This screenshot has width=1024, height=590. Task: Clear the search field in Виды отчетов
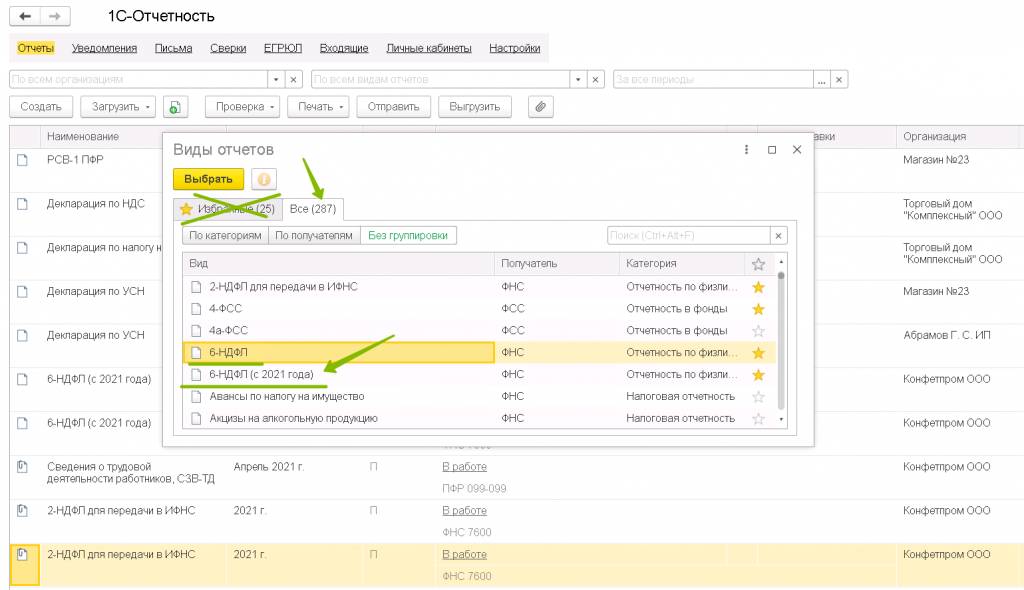(x=778, y=236)
